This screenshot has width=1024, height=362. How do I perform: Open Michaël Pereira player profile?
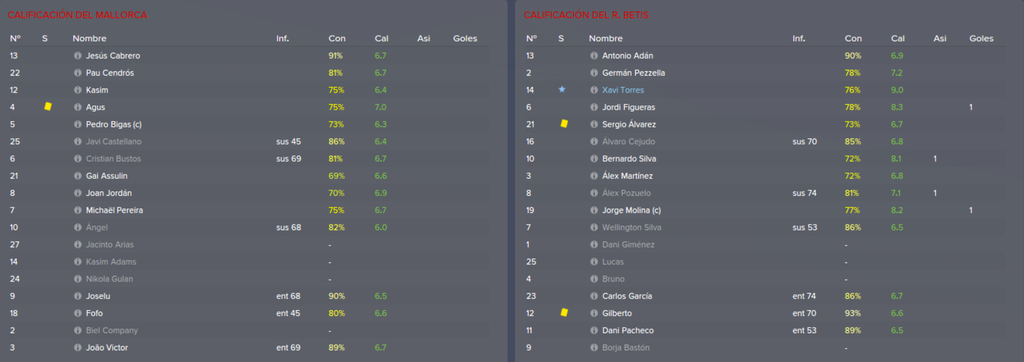[x=115, y=210]
